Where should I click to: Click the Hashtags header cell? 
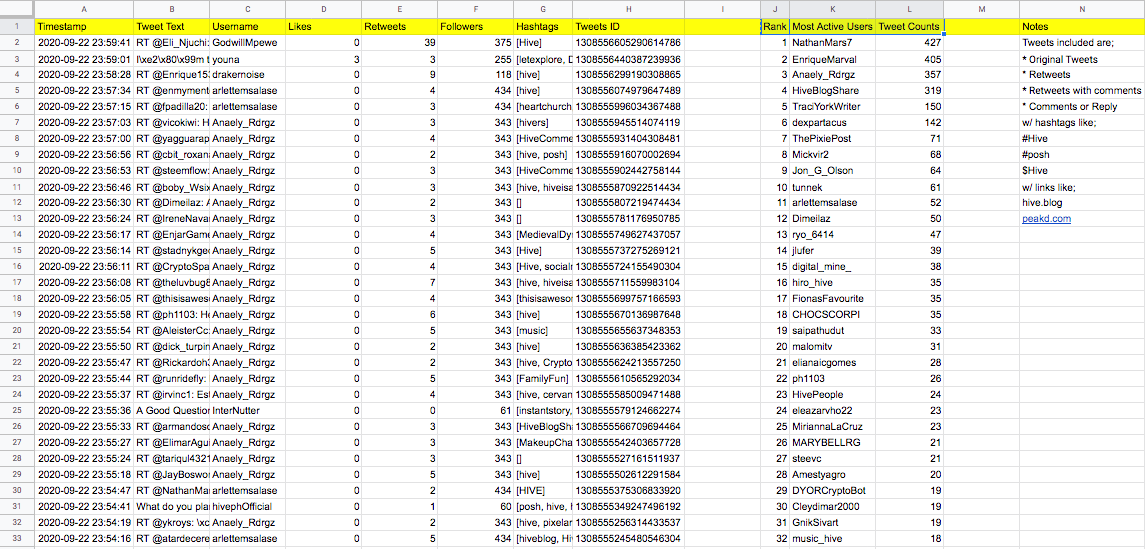(x=543, y=26)
